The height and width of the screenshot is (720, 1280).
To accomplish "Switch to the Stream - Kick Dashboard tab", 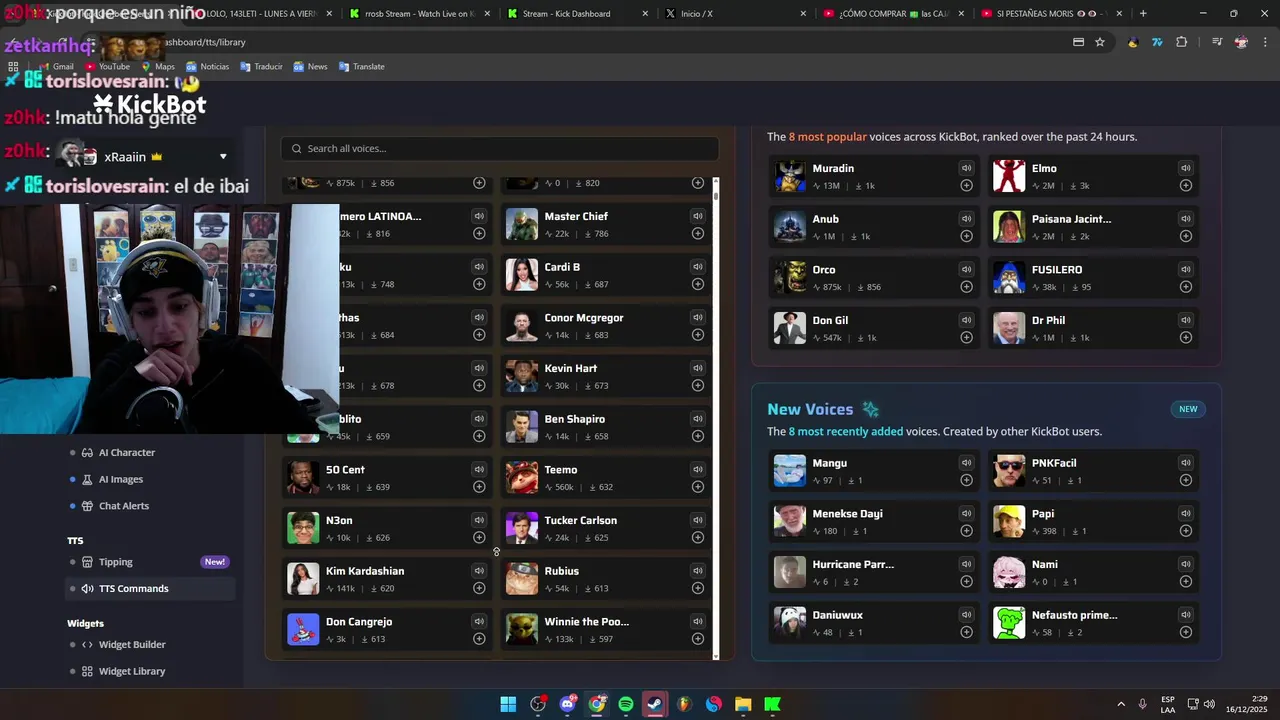I will coord(575,14).
